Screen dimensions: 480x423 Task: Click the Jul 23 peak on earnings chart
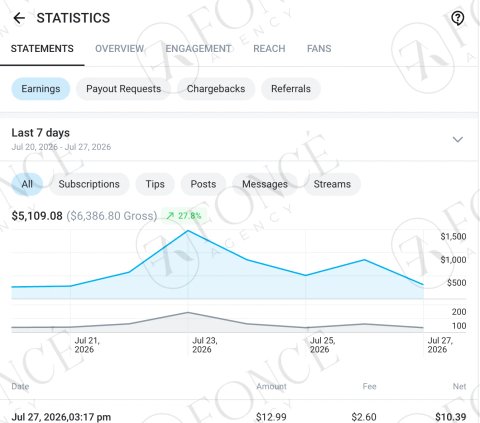[188, 230]
